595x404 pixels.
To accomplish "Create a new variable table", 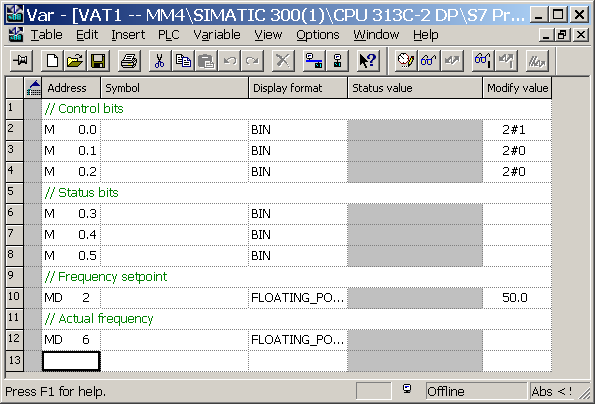I will pyautogui.click(x=52, y=61).
